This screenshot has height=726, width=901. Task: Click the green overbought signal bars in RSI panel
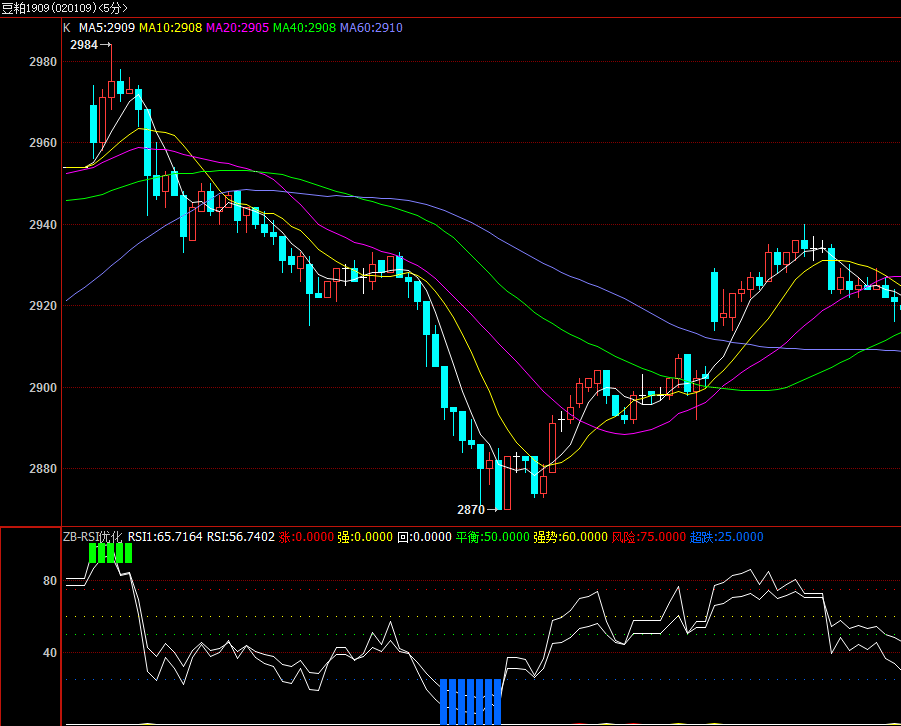pos(110,553)
